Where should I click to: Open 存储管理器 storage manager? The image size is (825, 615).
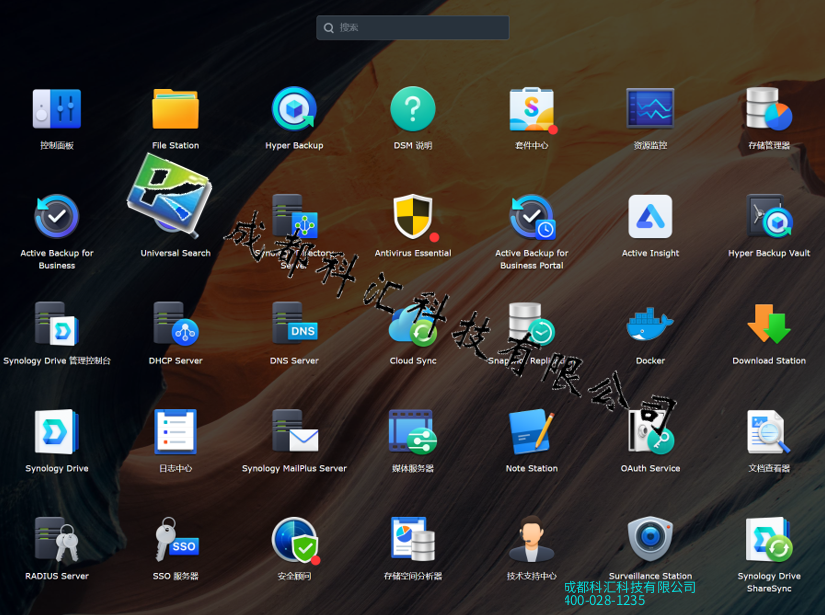point(769,109)
